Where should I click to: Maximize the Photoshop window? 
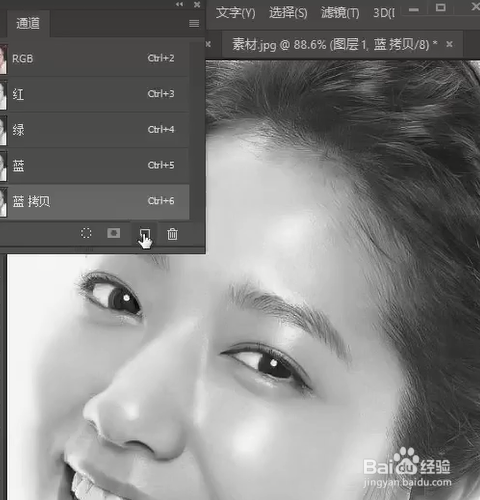coord(441,8)
